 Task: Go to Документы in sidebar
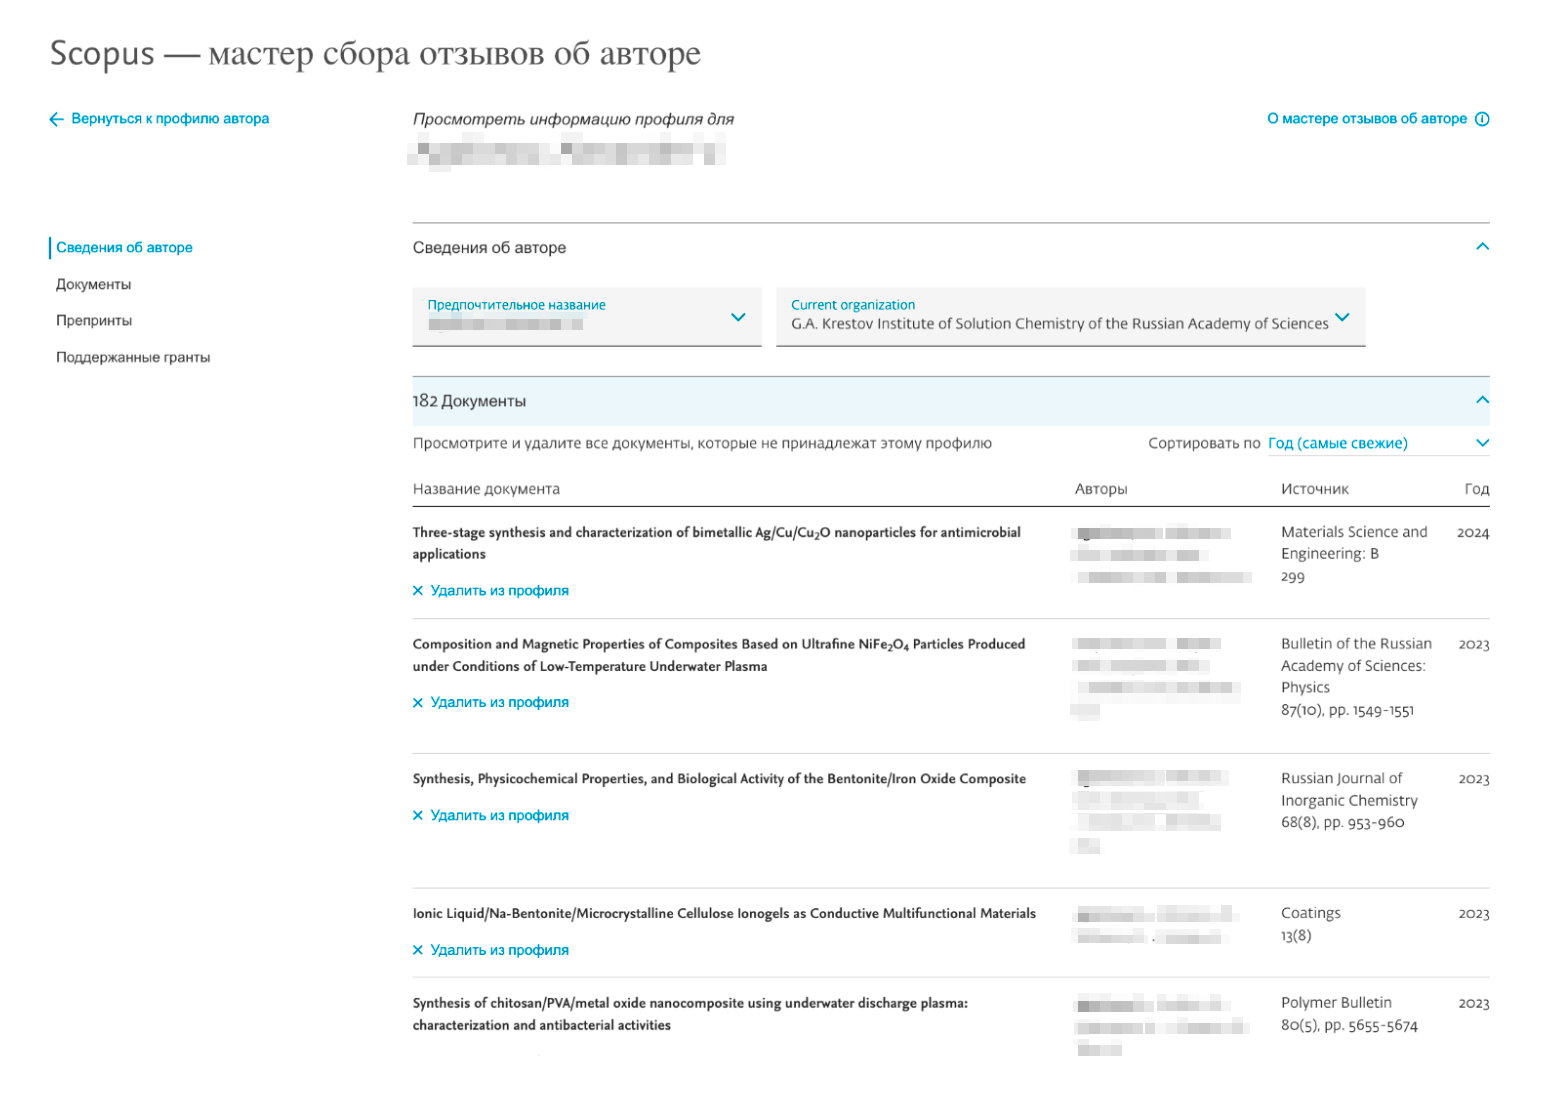93,285
